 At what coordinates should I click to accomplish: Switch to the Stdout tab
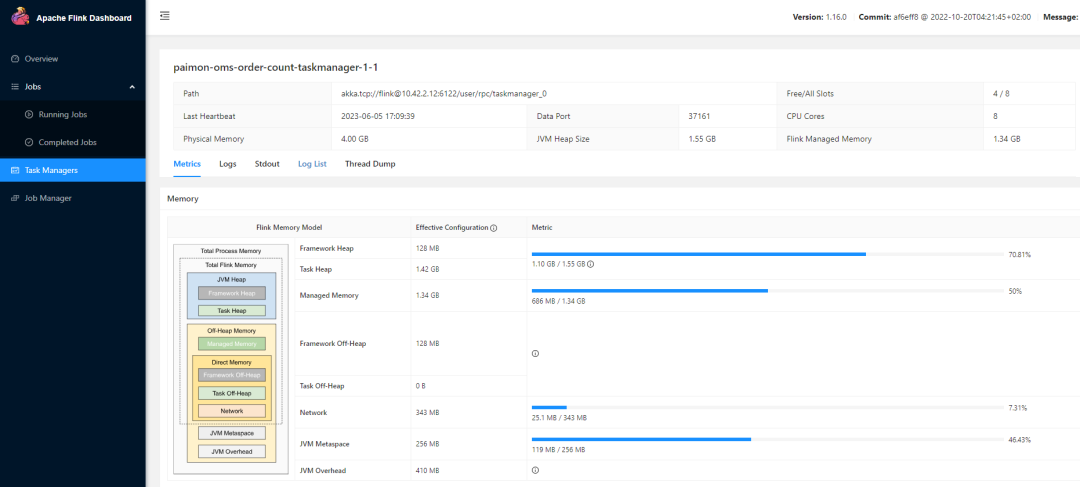point(267,163)
